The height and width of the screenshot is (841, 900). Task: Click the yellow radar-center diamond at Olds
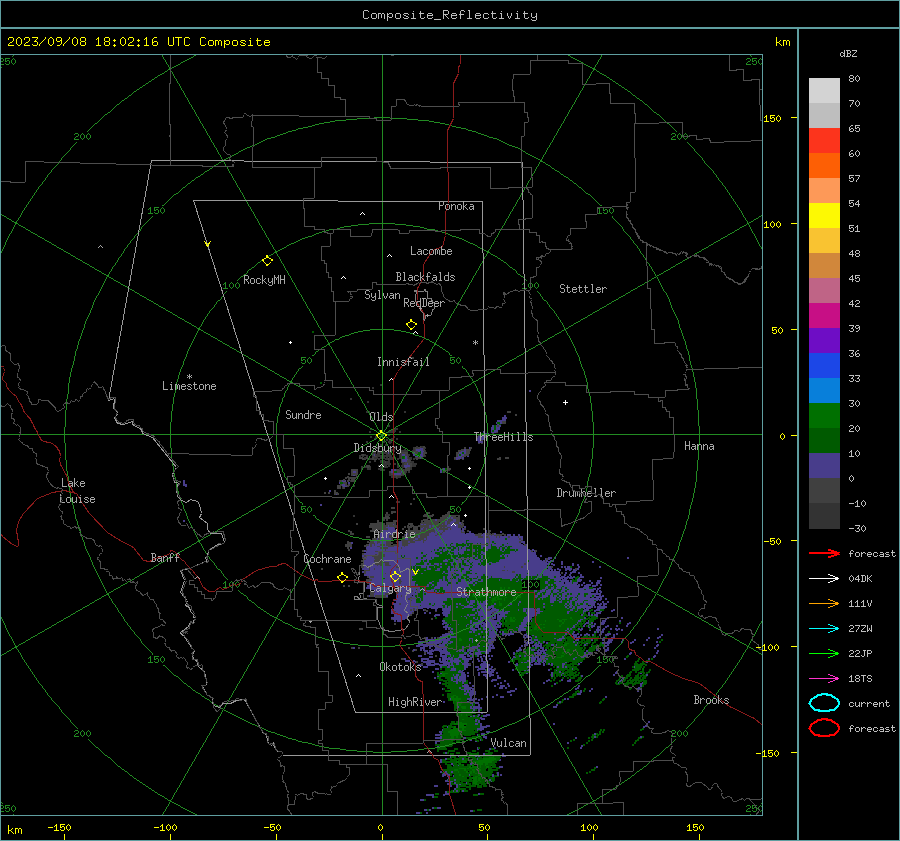(x=381, y=436)
